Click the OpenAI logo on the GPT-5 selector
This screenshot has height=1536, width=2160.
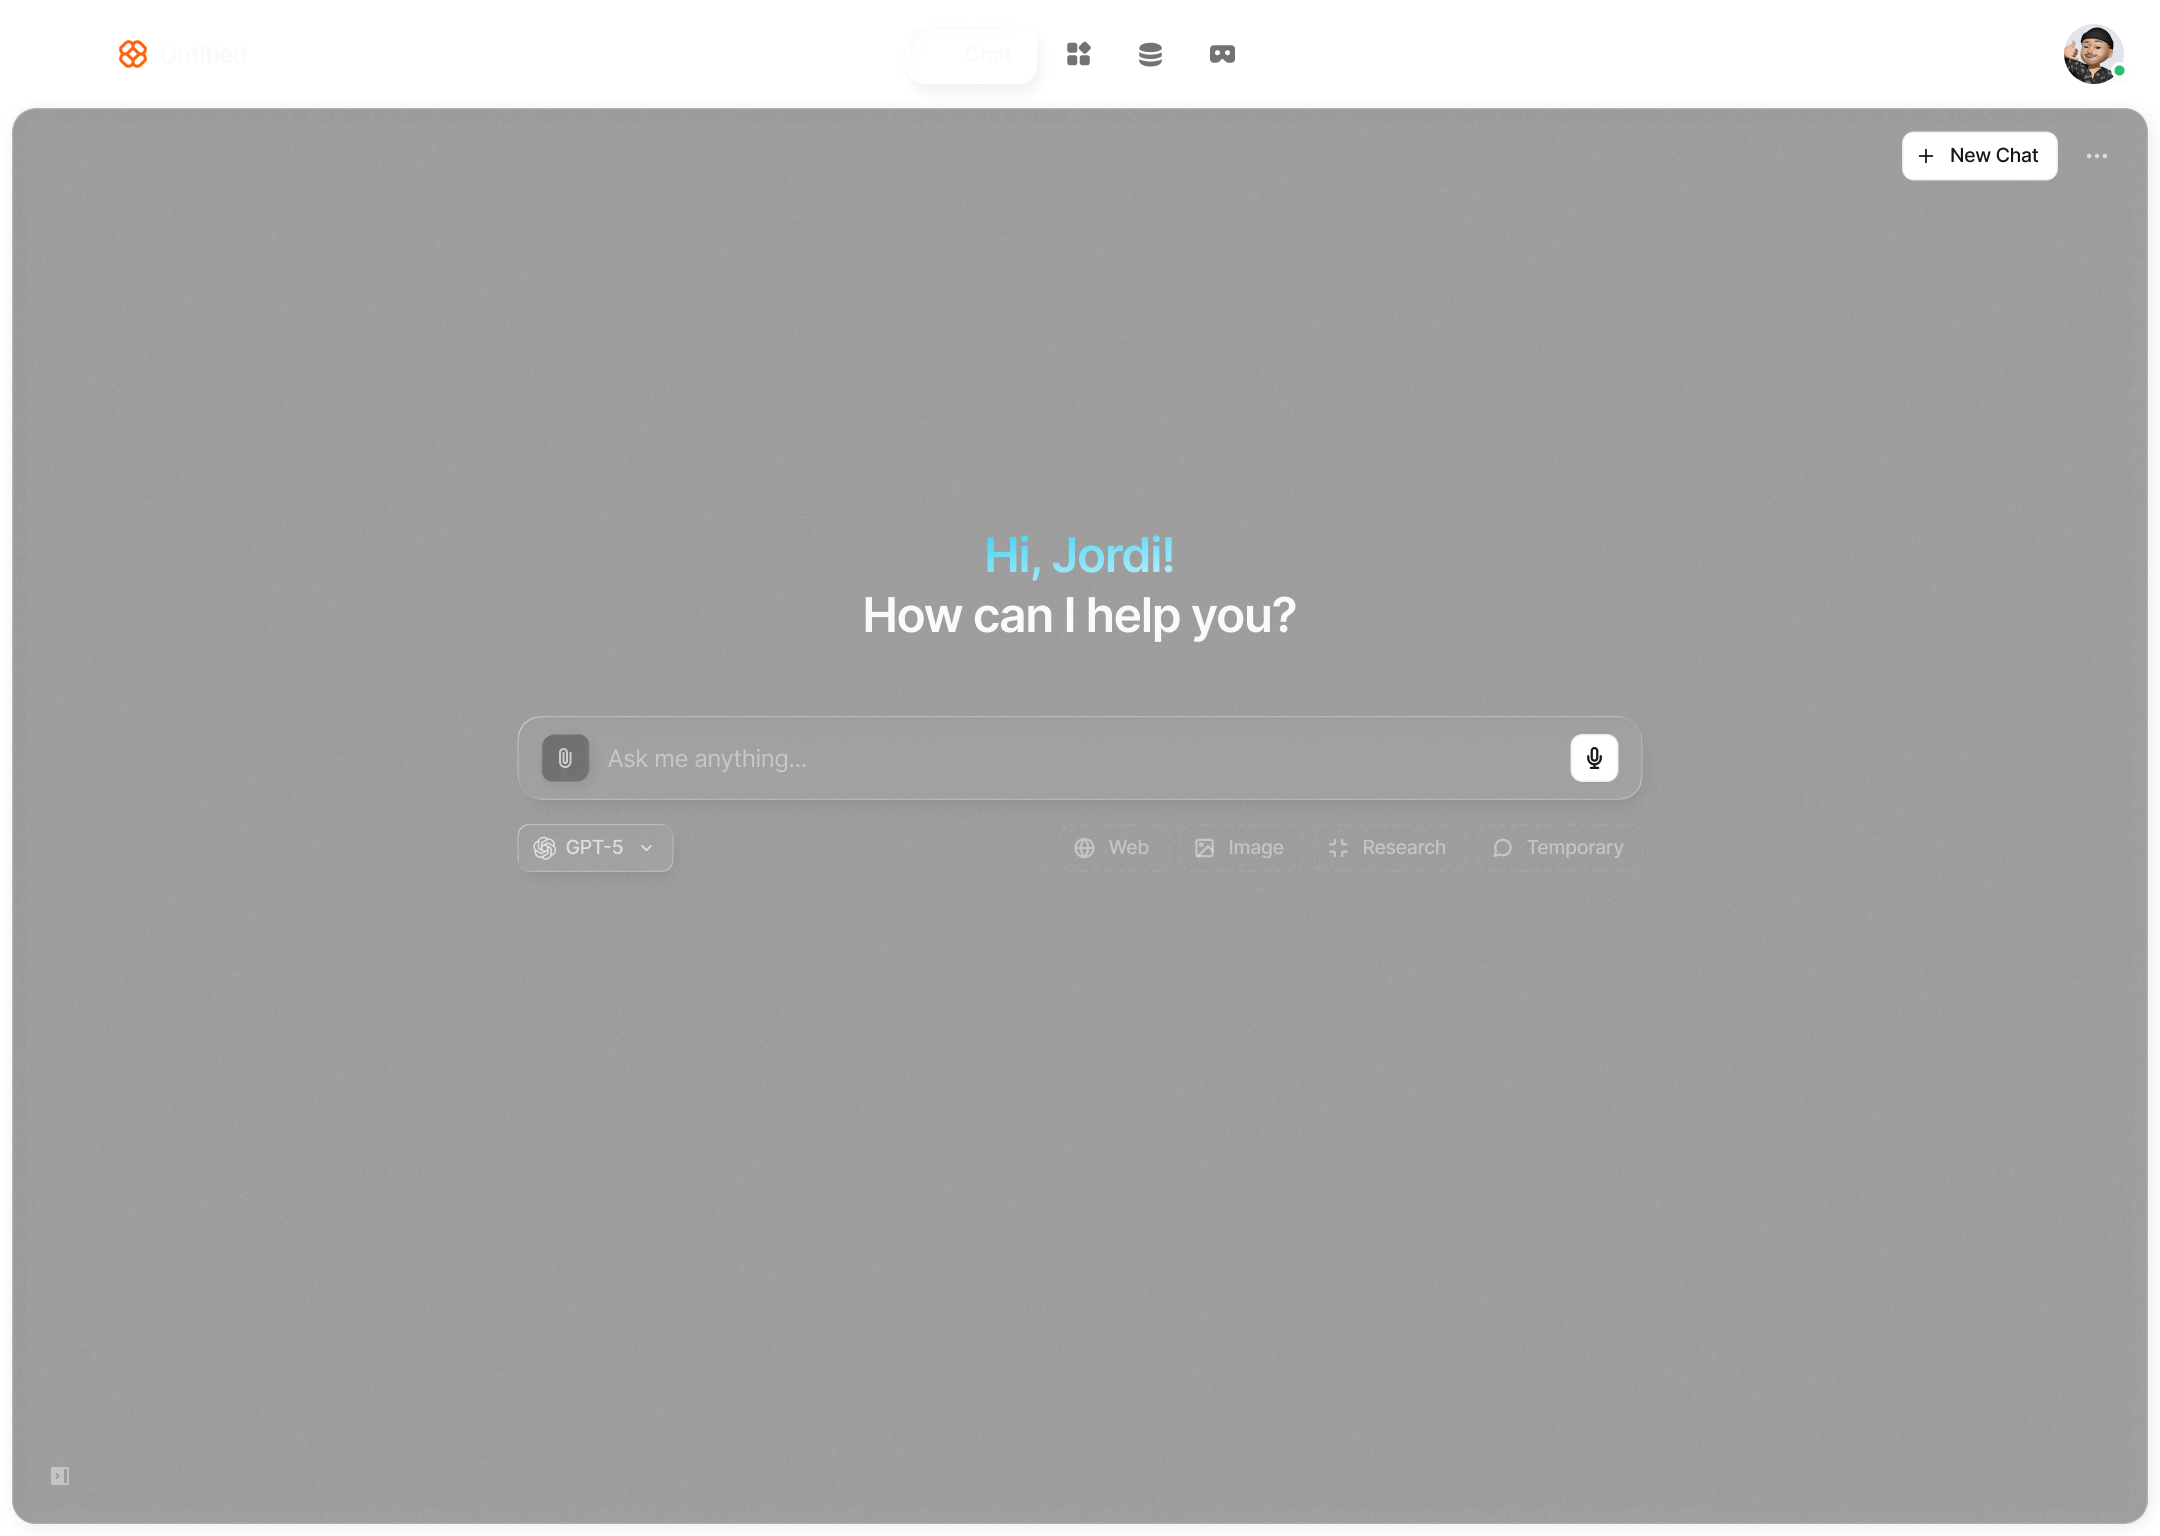[x=545, y=847]
